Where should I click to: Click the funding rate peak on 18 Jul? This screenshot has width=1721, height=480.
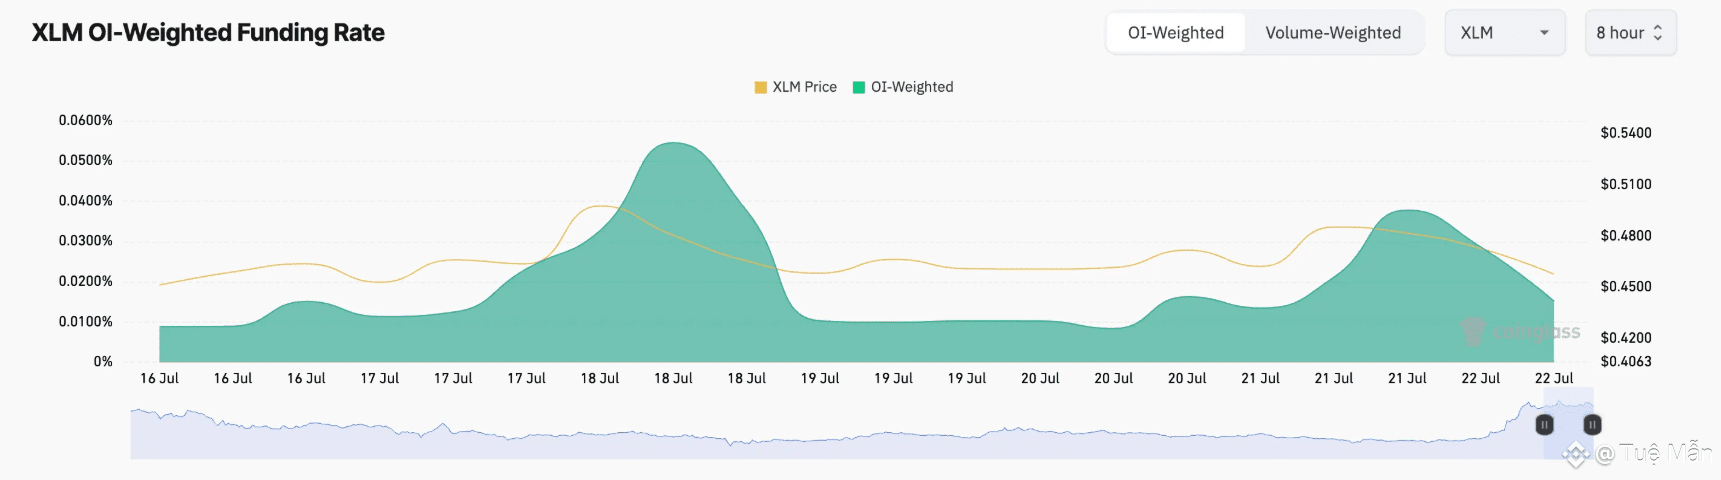[x=675, y=144]
